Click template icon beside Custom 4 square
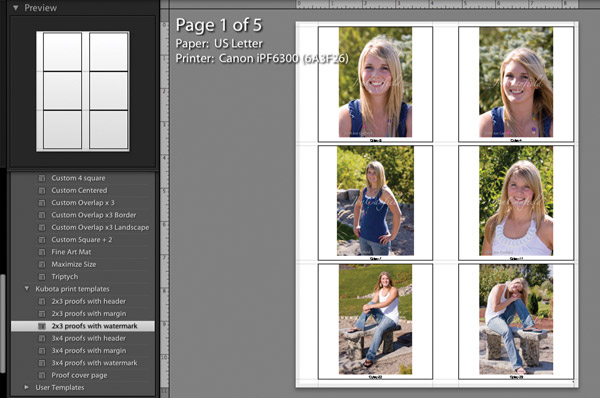The image size is (600, 398). (42, 178)
